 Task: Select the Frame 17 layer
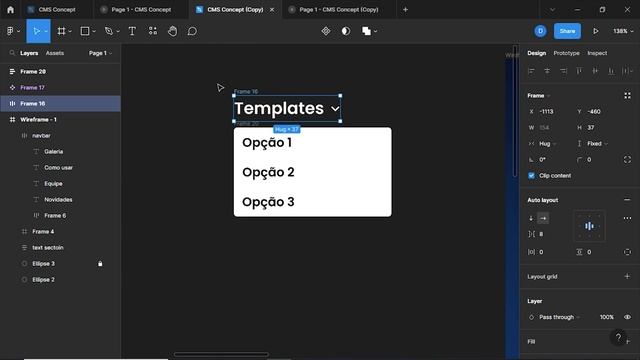(60, 87)
